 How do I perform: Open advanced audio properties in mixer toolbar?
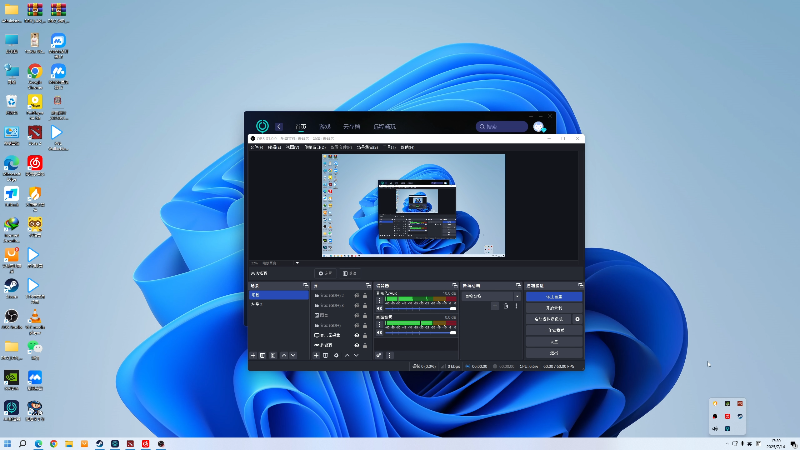(x=379, y=356)
